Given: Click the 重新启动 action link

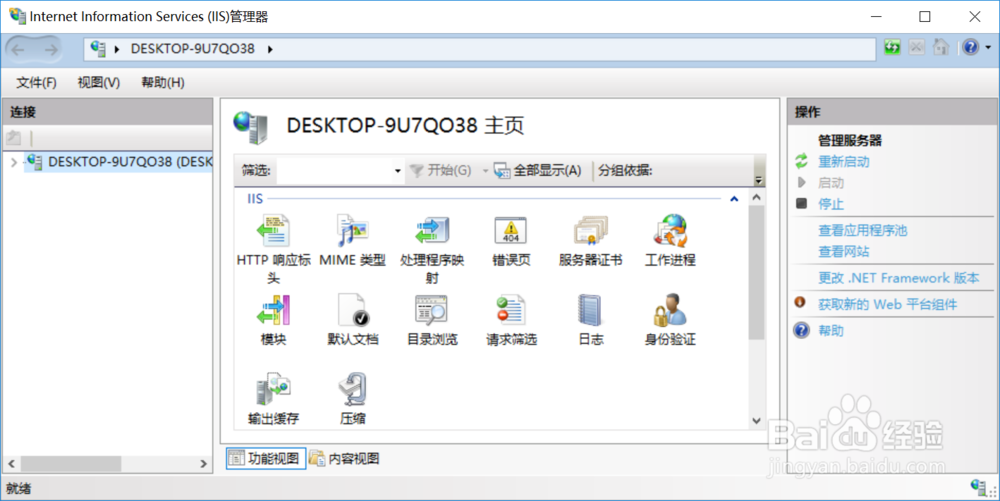Looking at the screenshot, I should 843,161.
